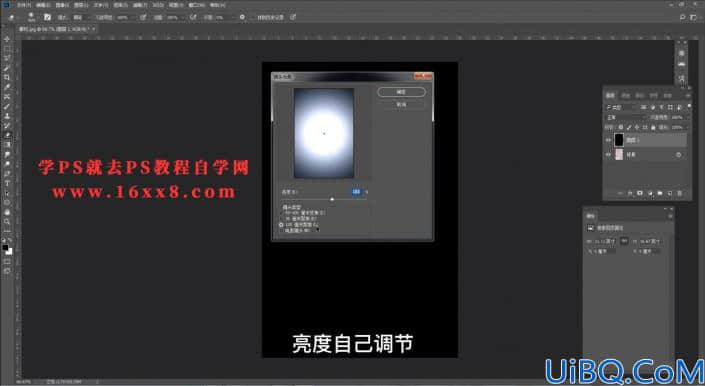Add a layer mask icon
This screenshot has width=705, height=386.
(640, 193)
